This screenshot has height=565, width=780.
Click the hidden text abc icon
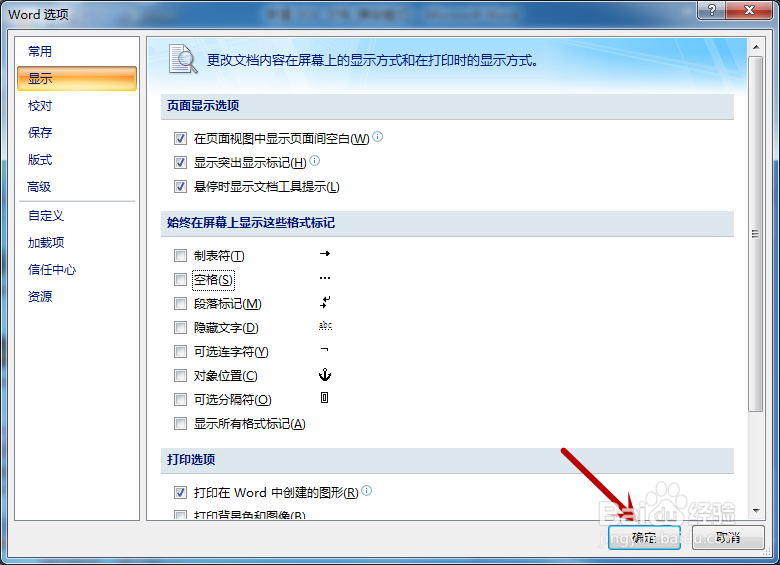coord(325,326)
